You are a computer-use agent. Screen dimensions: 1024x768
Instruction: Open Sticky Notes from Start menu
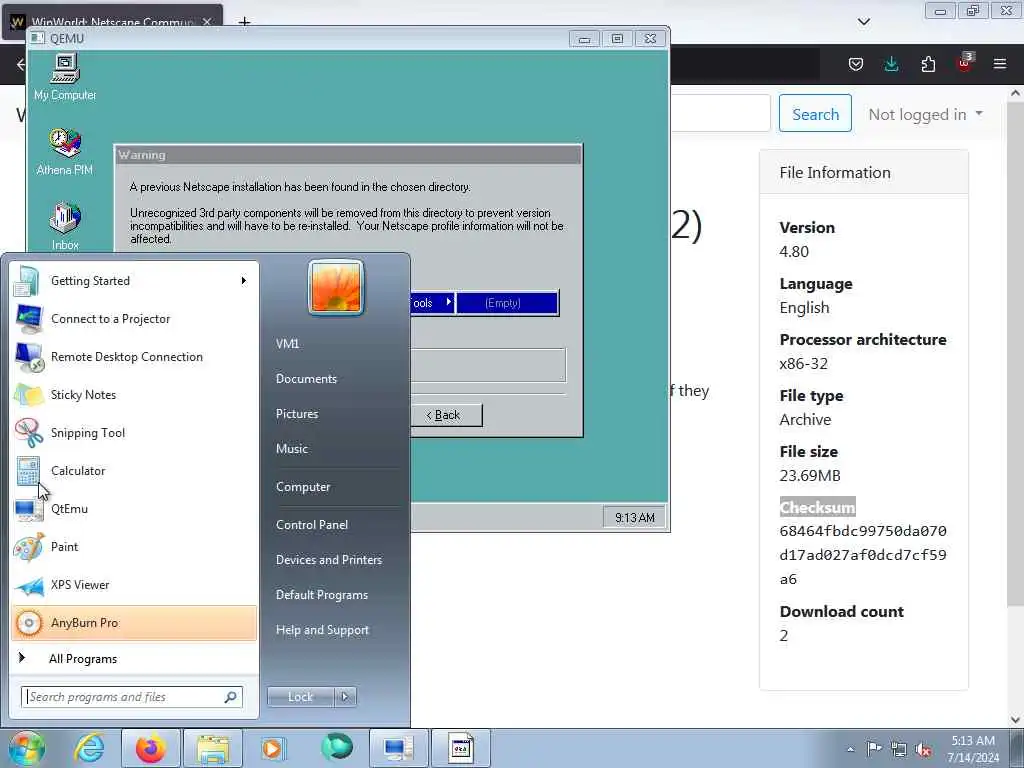pos(134,395)
